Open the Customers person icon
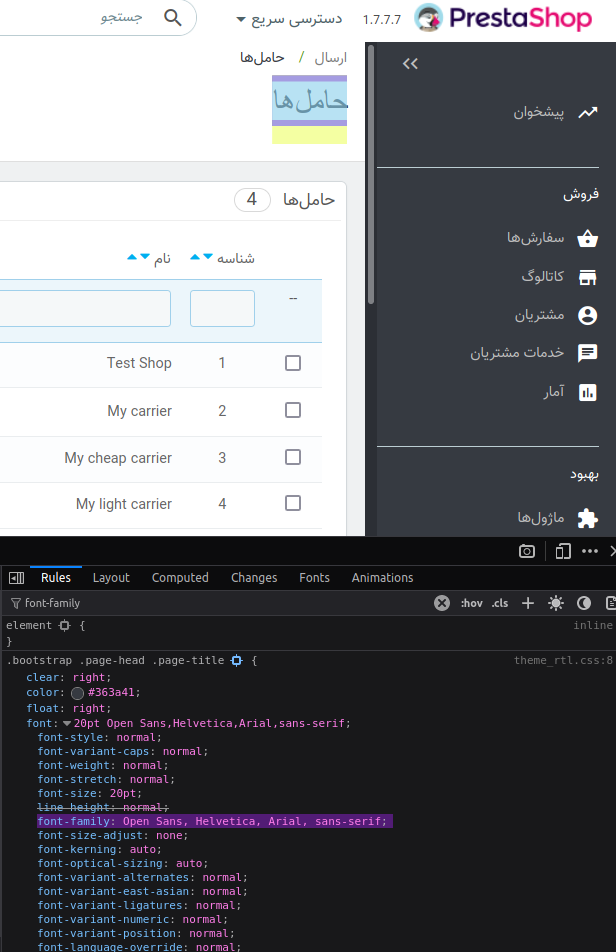The image size is (616, 952). point(587,316)
